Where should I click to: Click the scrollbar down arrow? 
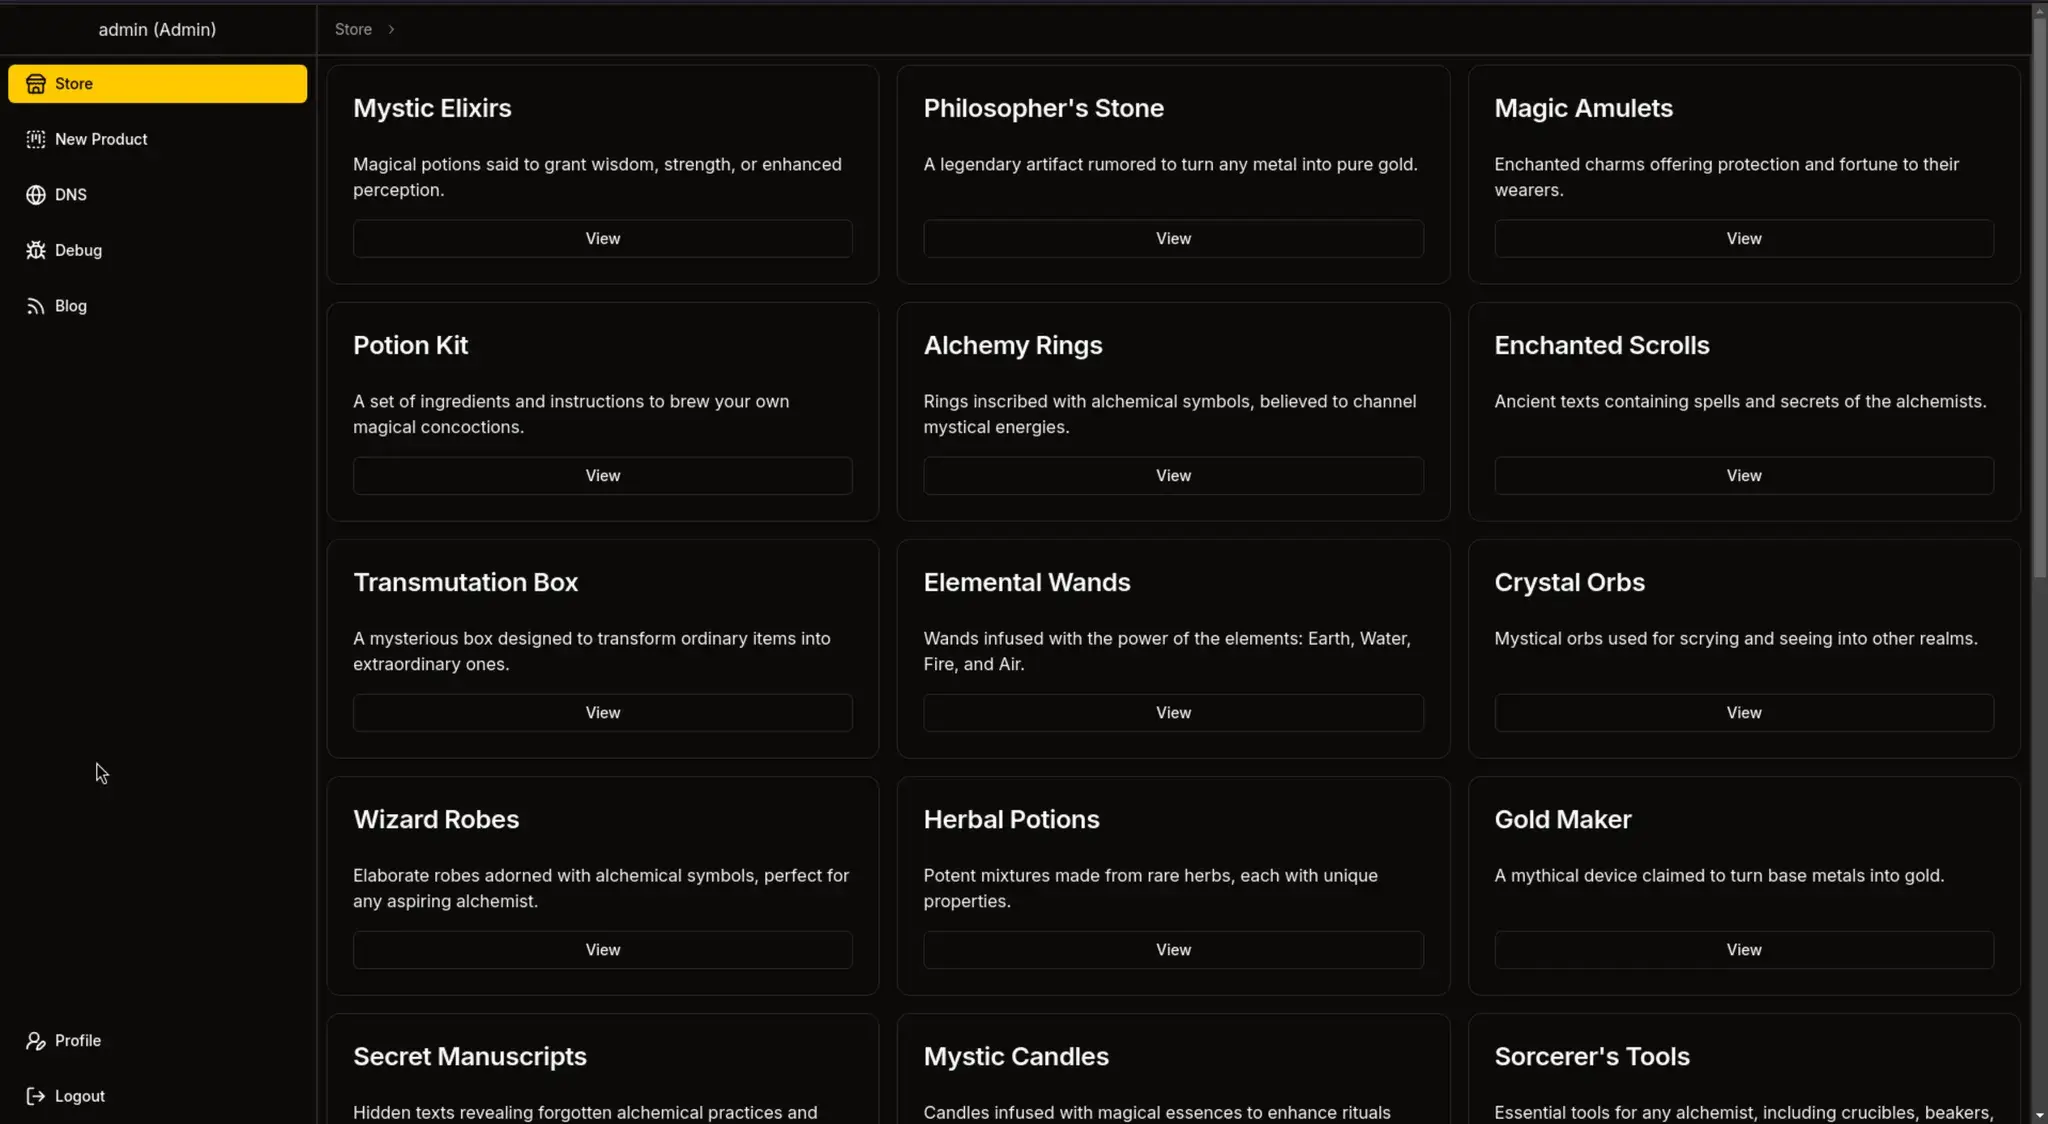coord(2039,1115)
